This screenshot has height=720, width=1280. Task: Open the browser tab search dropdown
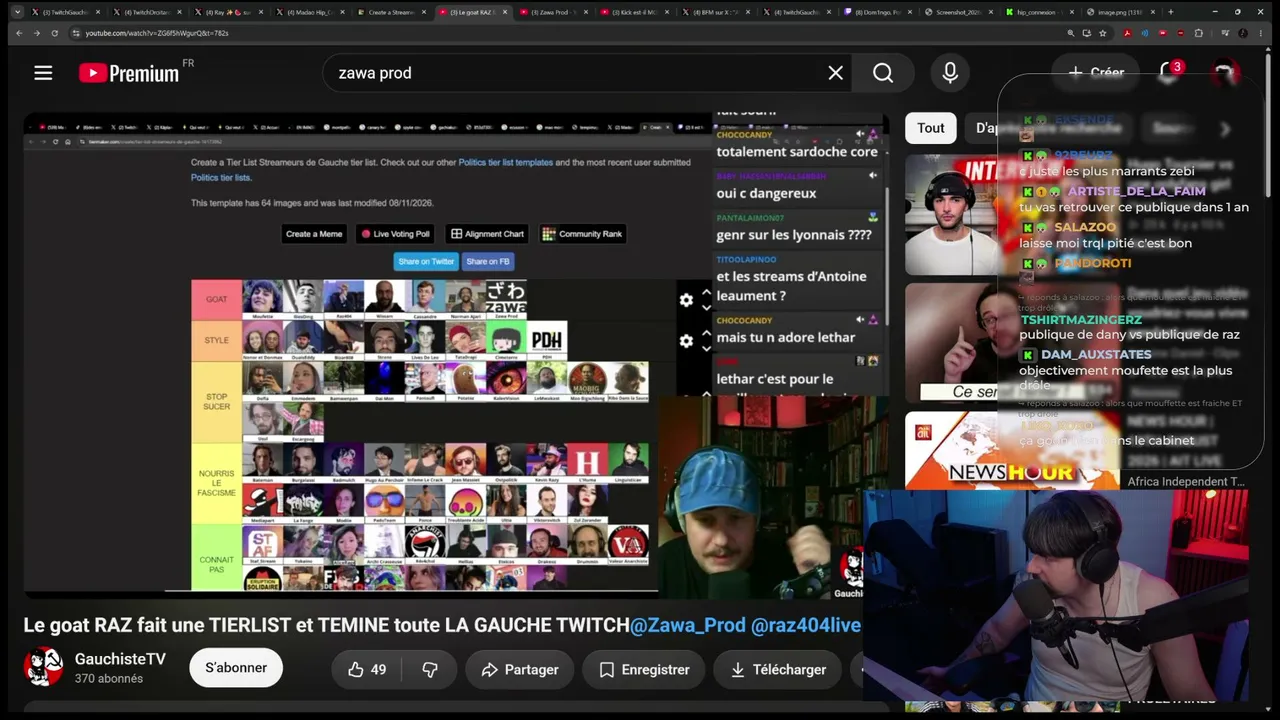17,12
